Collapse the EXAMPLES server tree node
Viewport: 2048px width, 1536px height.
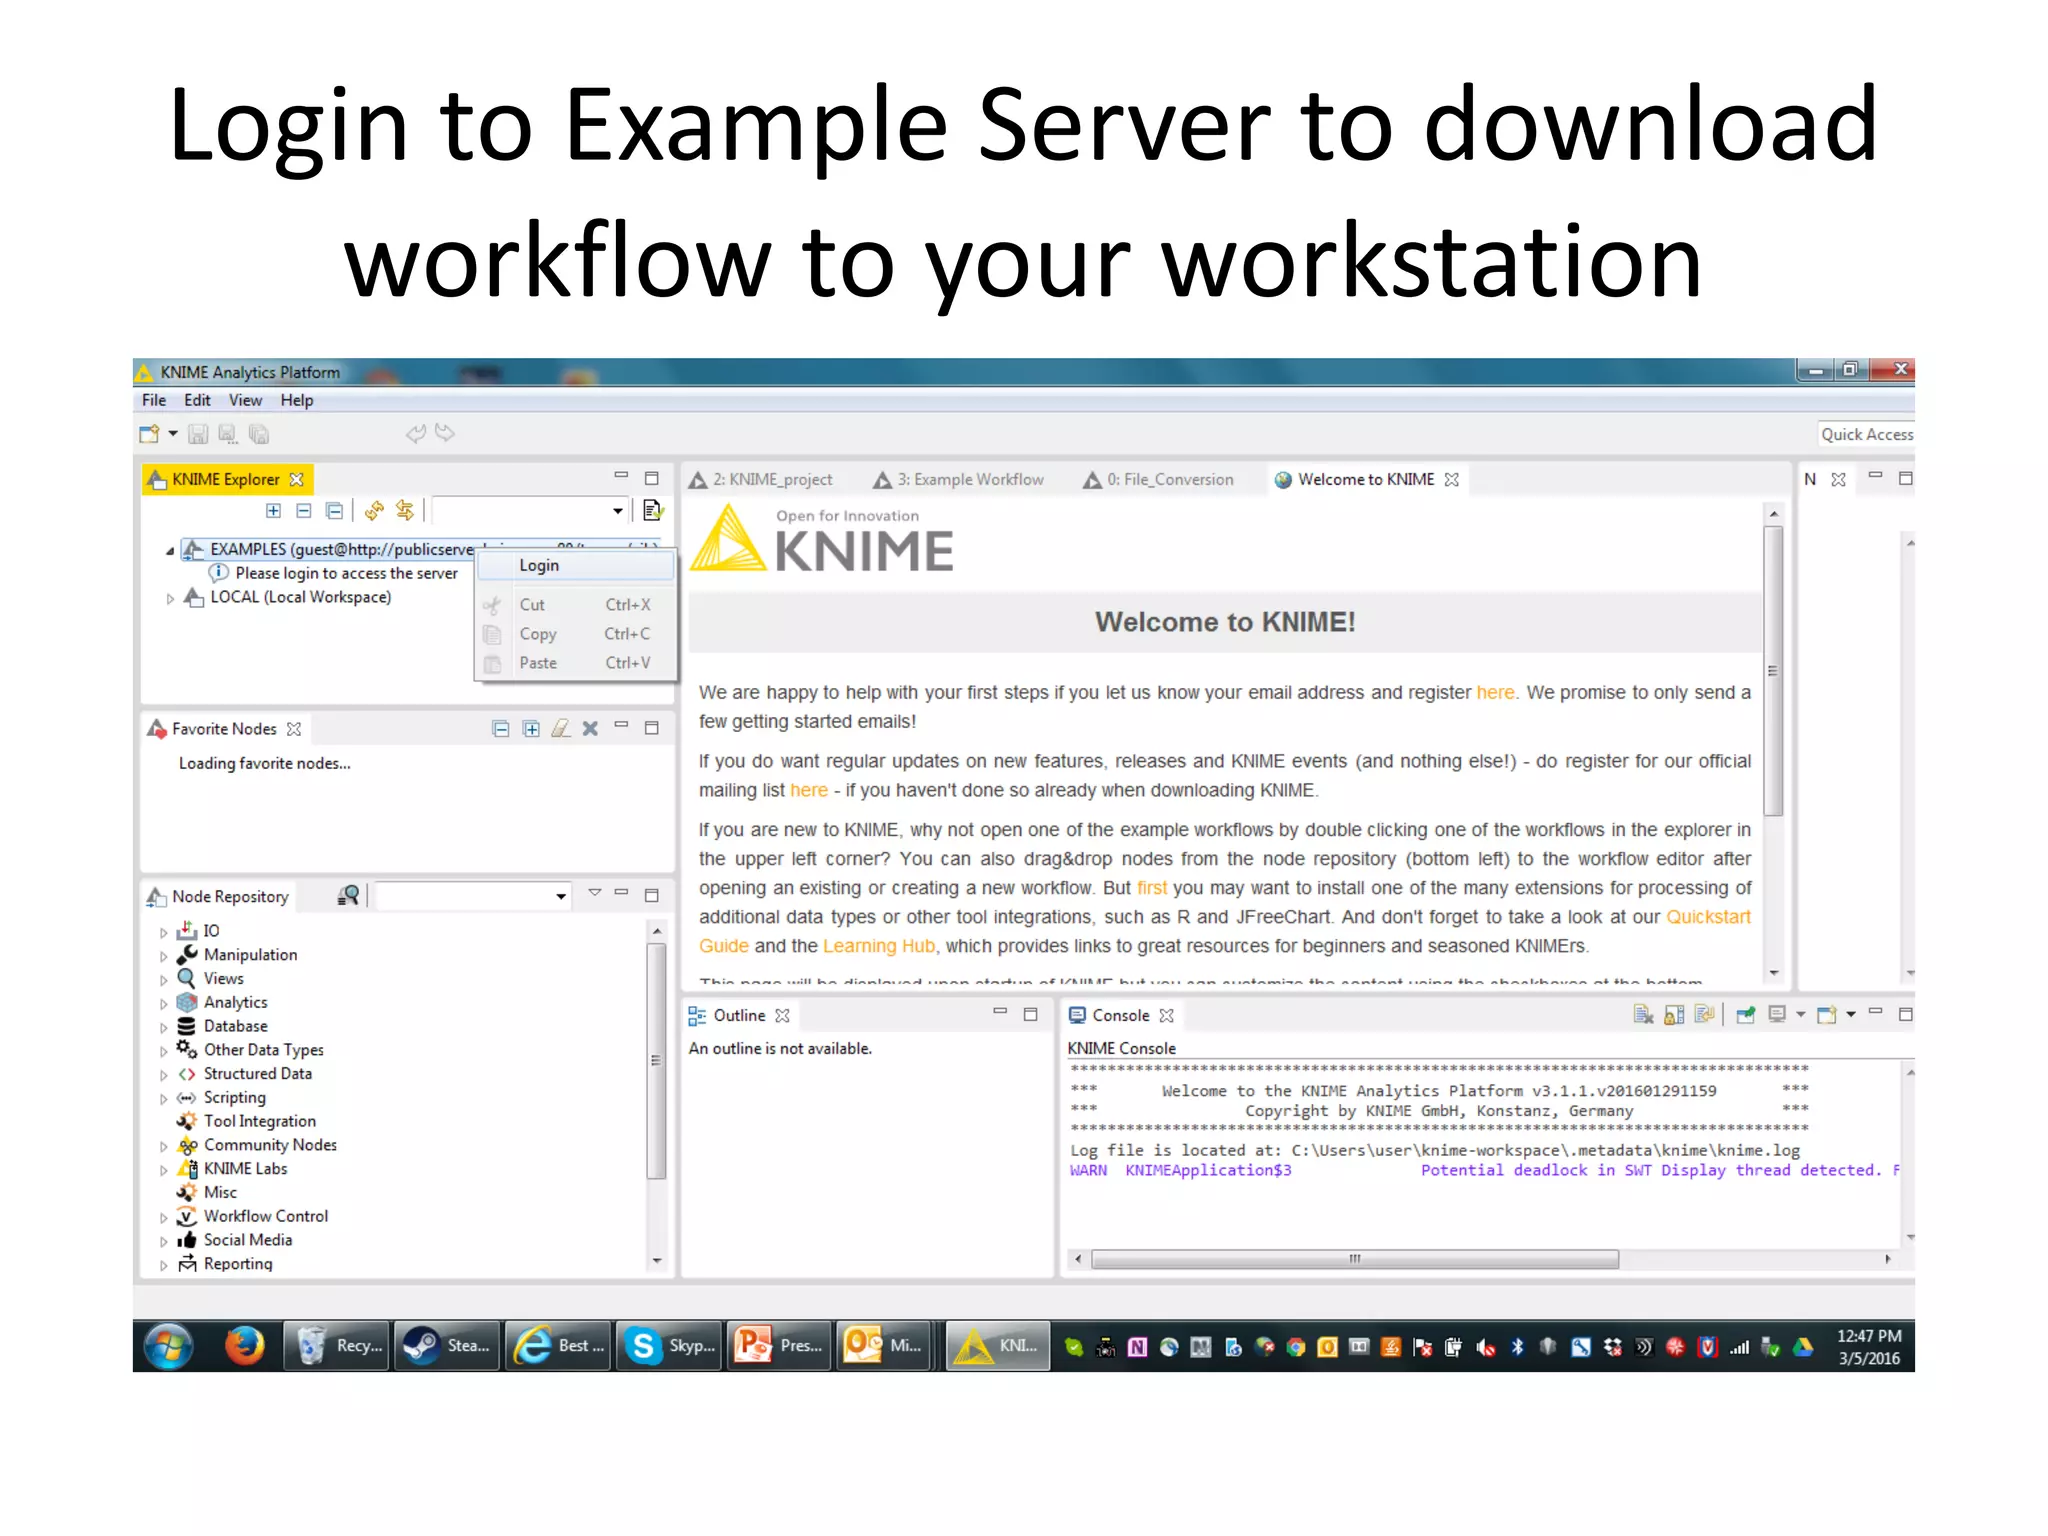(x=170, y=550)
